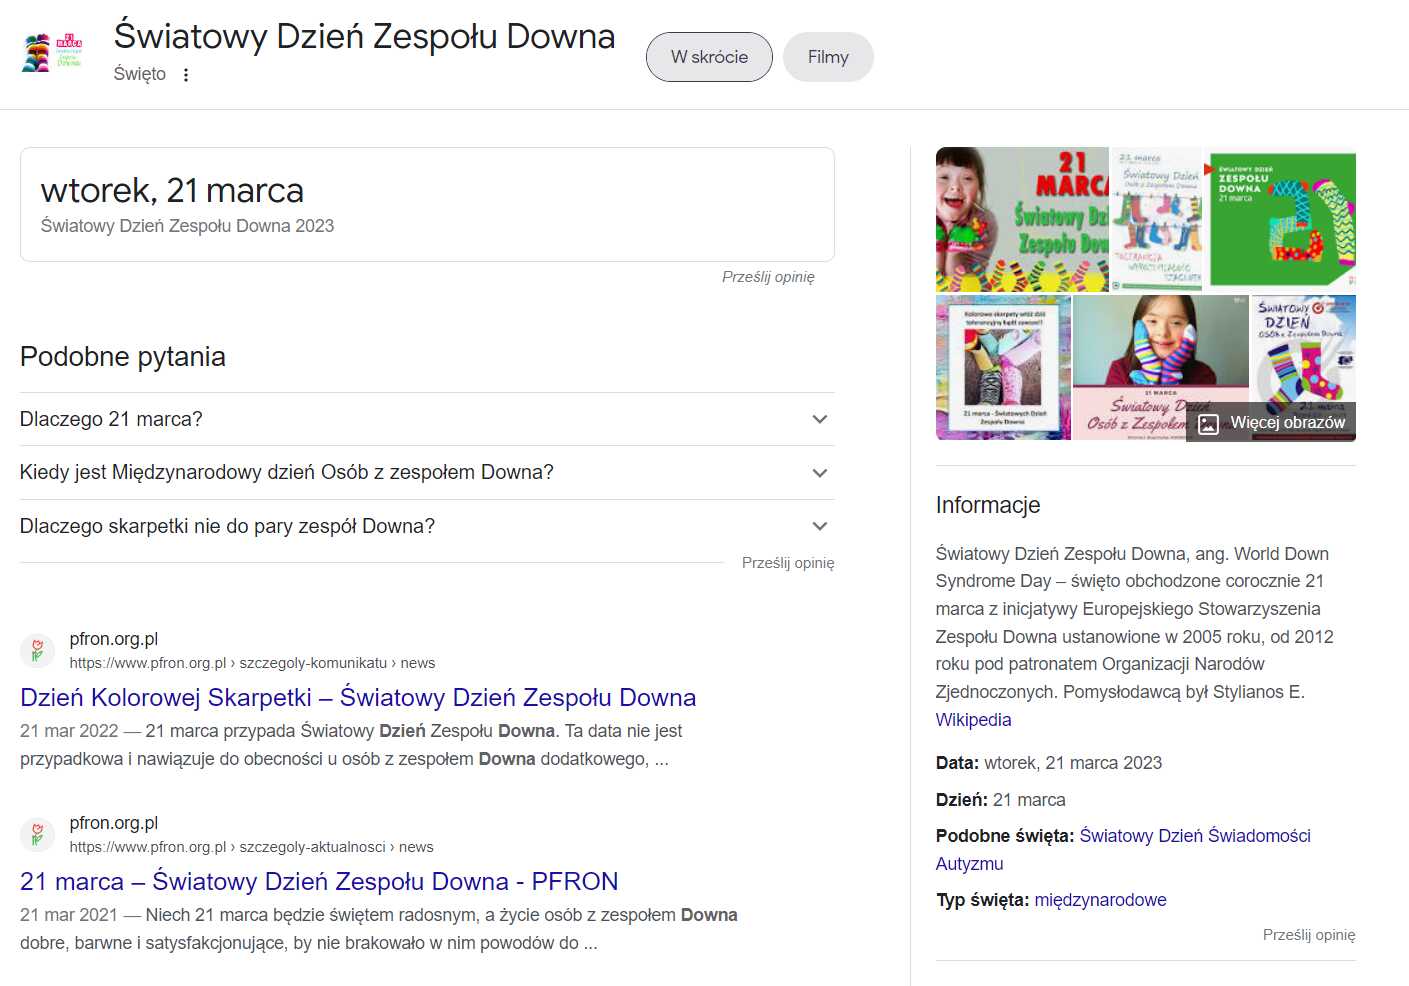Click the Data: wtorek, 21 marca 2023 line

tap(1049, 763)
